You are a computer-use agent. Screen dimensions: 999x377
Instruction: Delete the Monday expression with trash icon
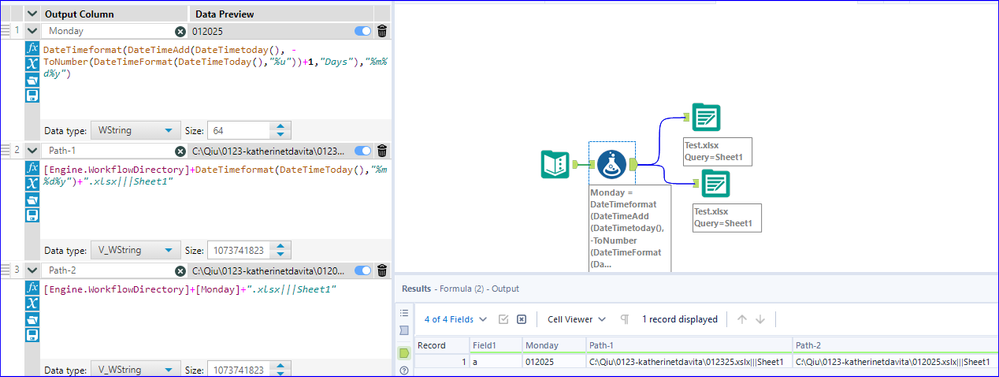tap(382, 31)
